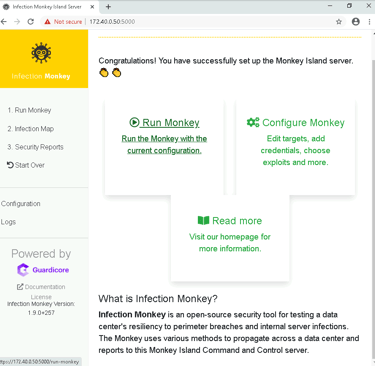Click the Infection Monkey logo icon
The height and width of the screenshot is (366, 375).
(x=41, y=53)
